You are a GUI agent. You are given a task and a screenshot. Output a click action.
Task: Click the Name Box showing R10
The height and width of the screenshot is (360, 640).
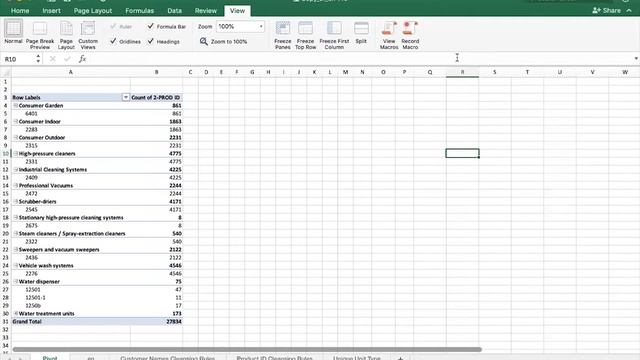point(18,59)
